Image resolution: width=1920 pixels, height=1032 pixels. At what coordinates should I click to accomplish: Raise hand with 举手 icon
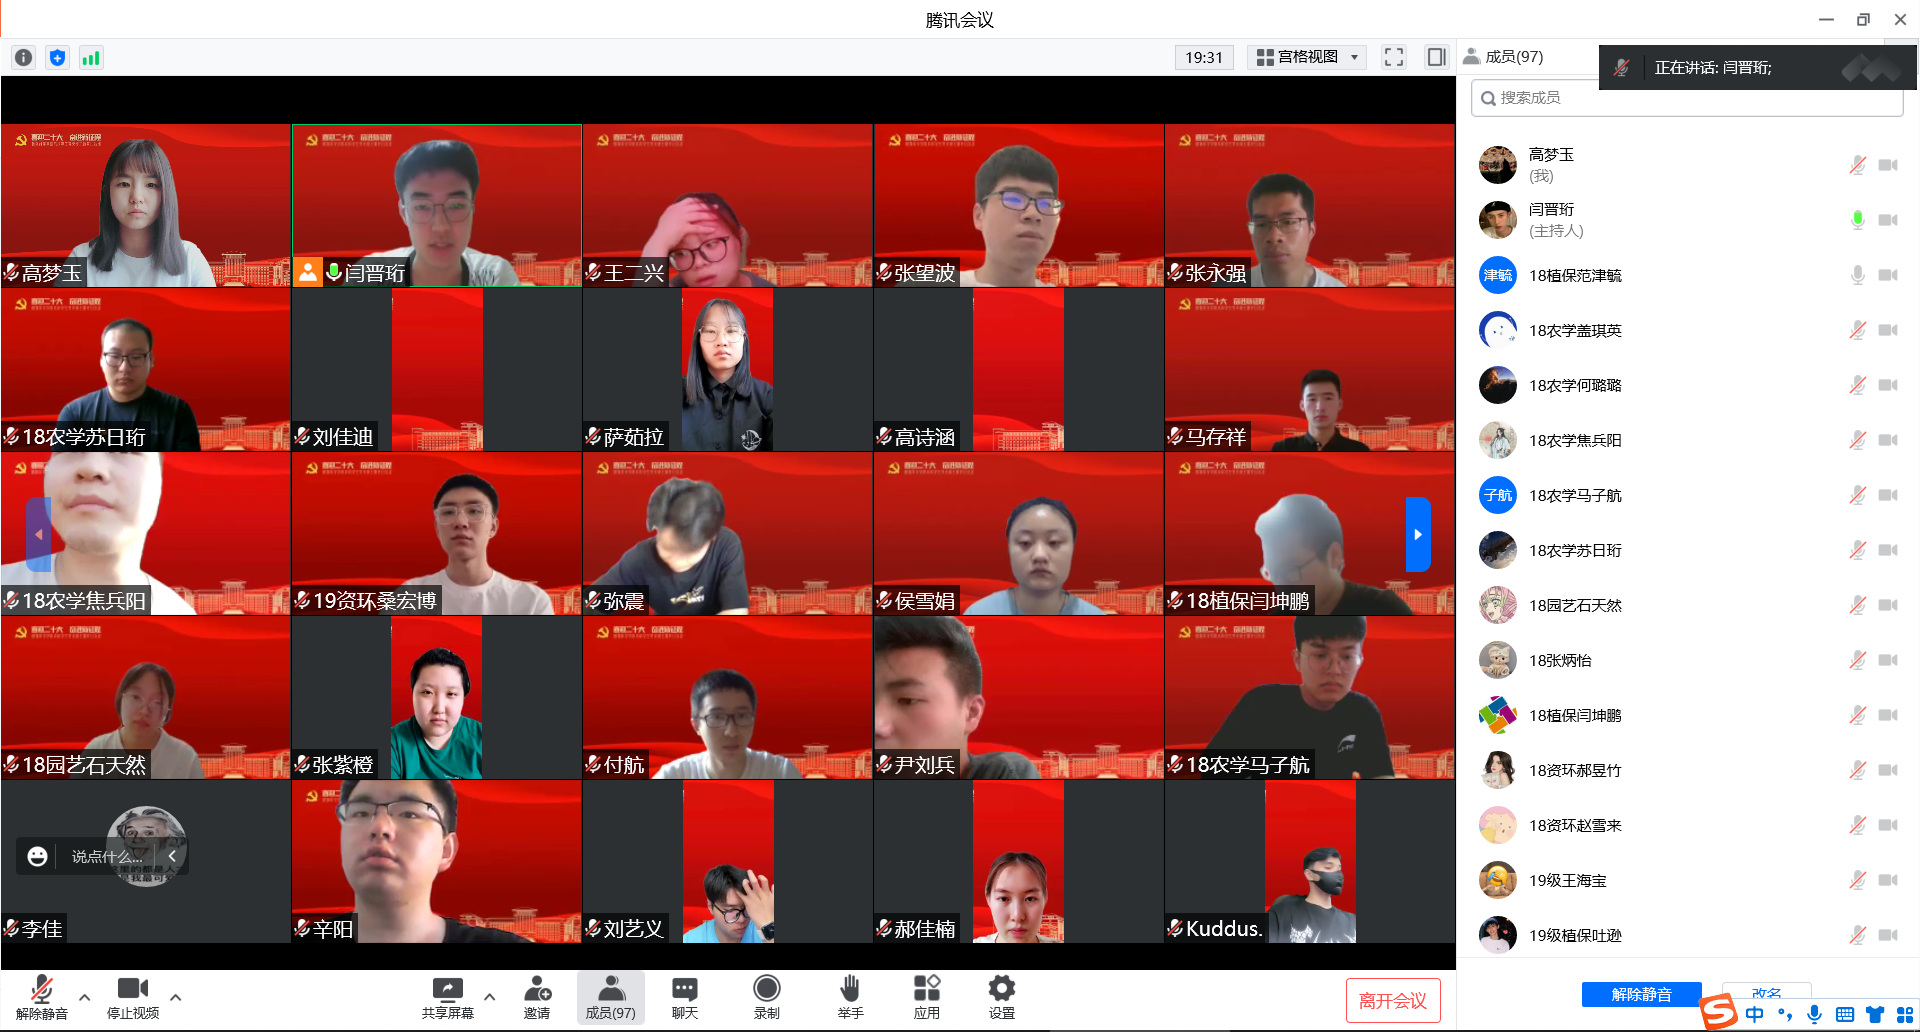(x=850, y=998)
